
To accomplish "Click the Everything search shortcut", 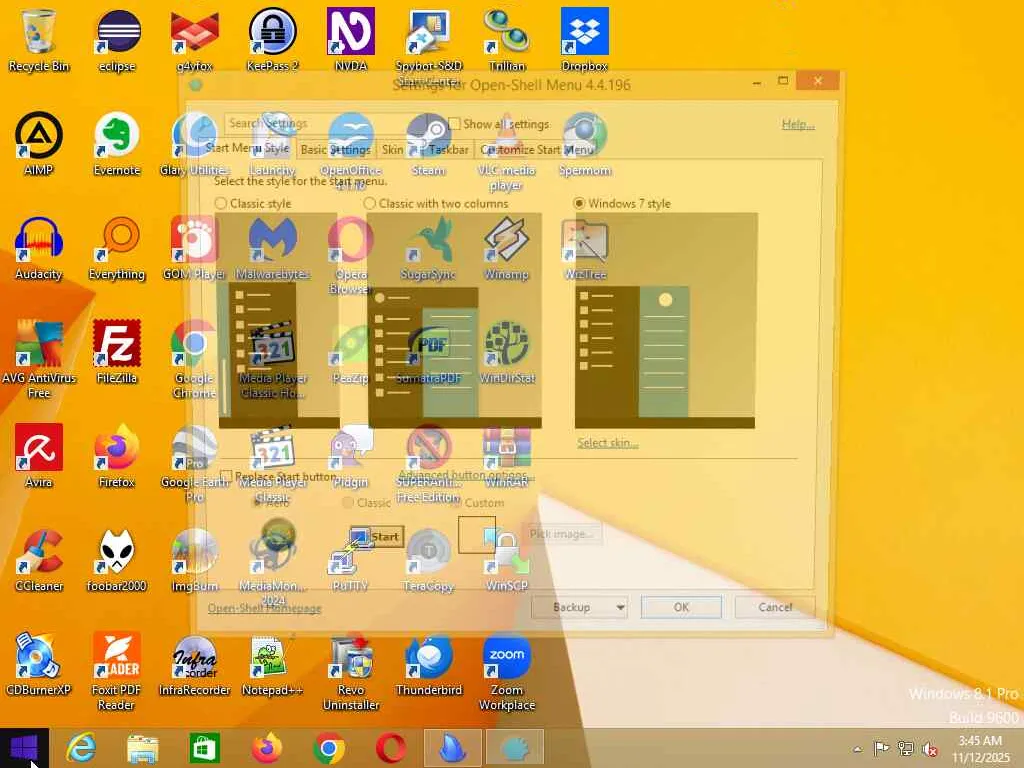I will pyautogui.click(x=117, y=249).
